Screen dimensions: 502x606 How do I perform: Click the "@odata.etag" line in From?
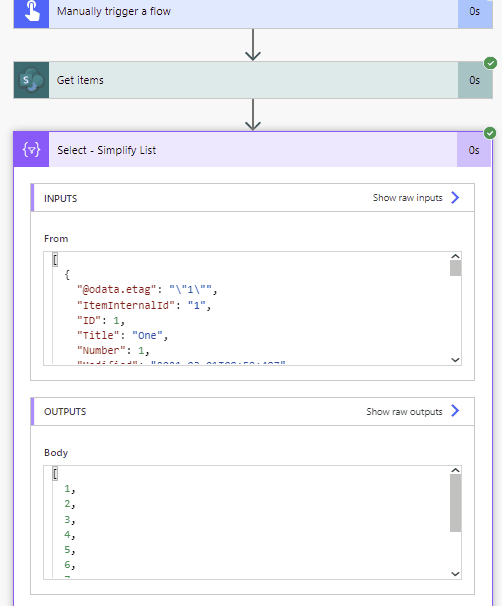[147, 289]
